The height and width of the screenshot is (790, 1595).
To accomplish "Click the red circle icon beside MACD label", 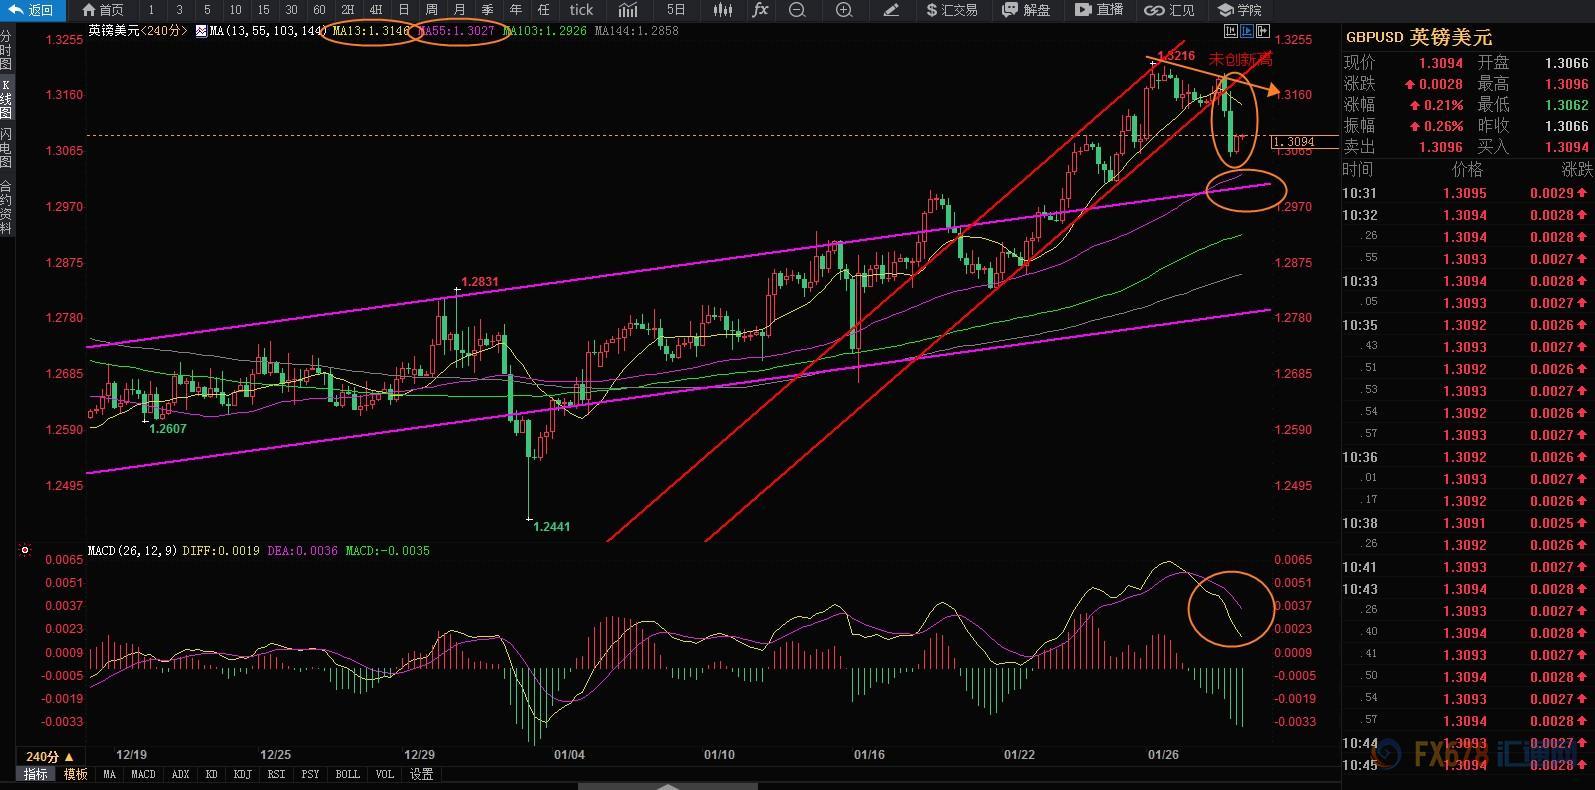I will point(25,550).
